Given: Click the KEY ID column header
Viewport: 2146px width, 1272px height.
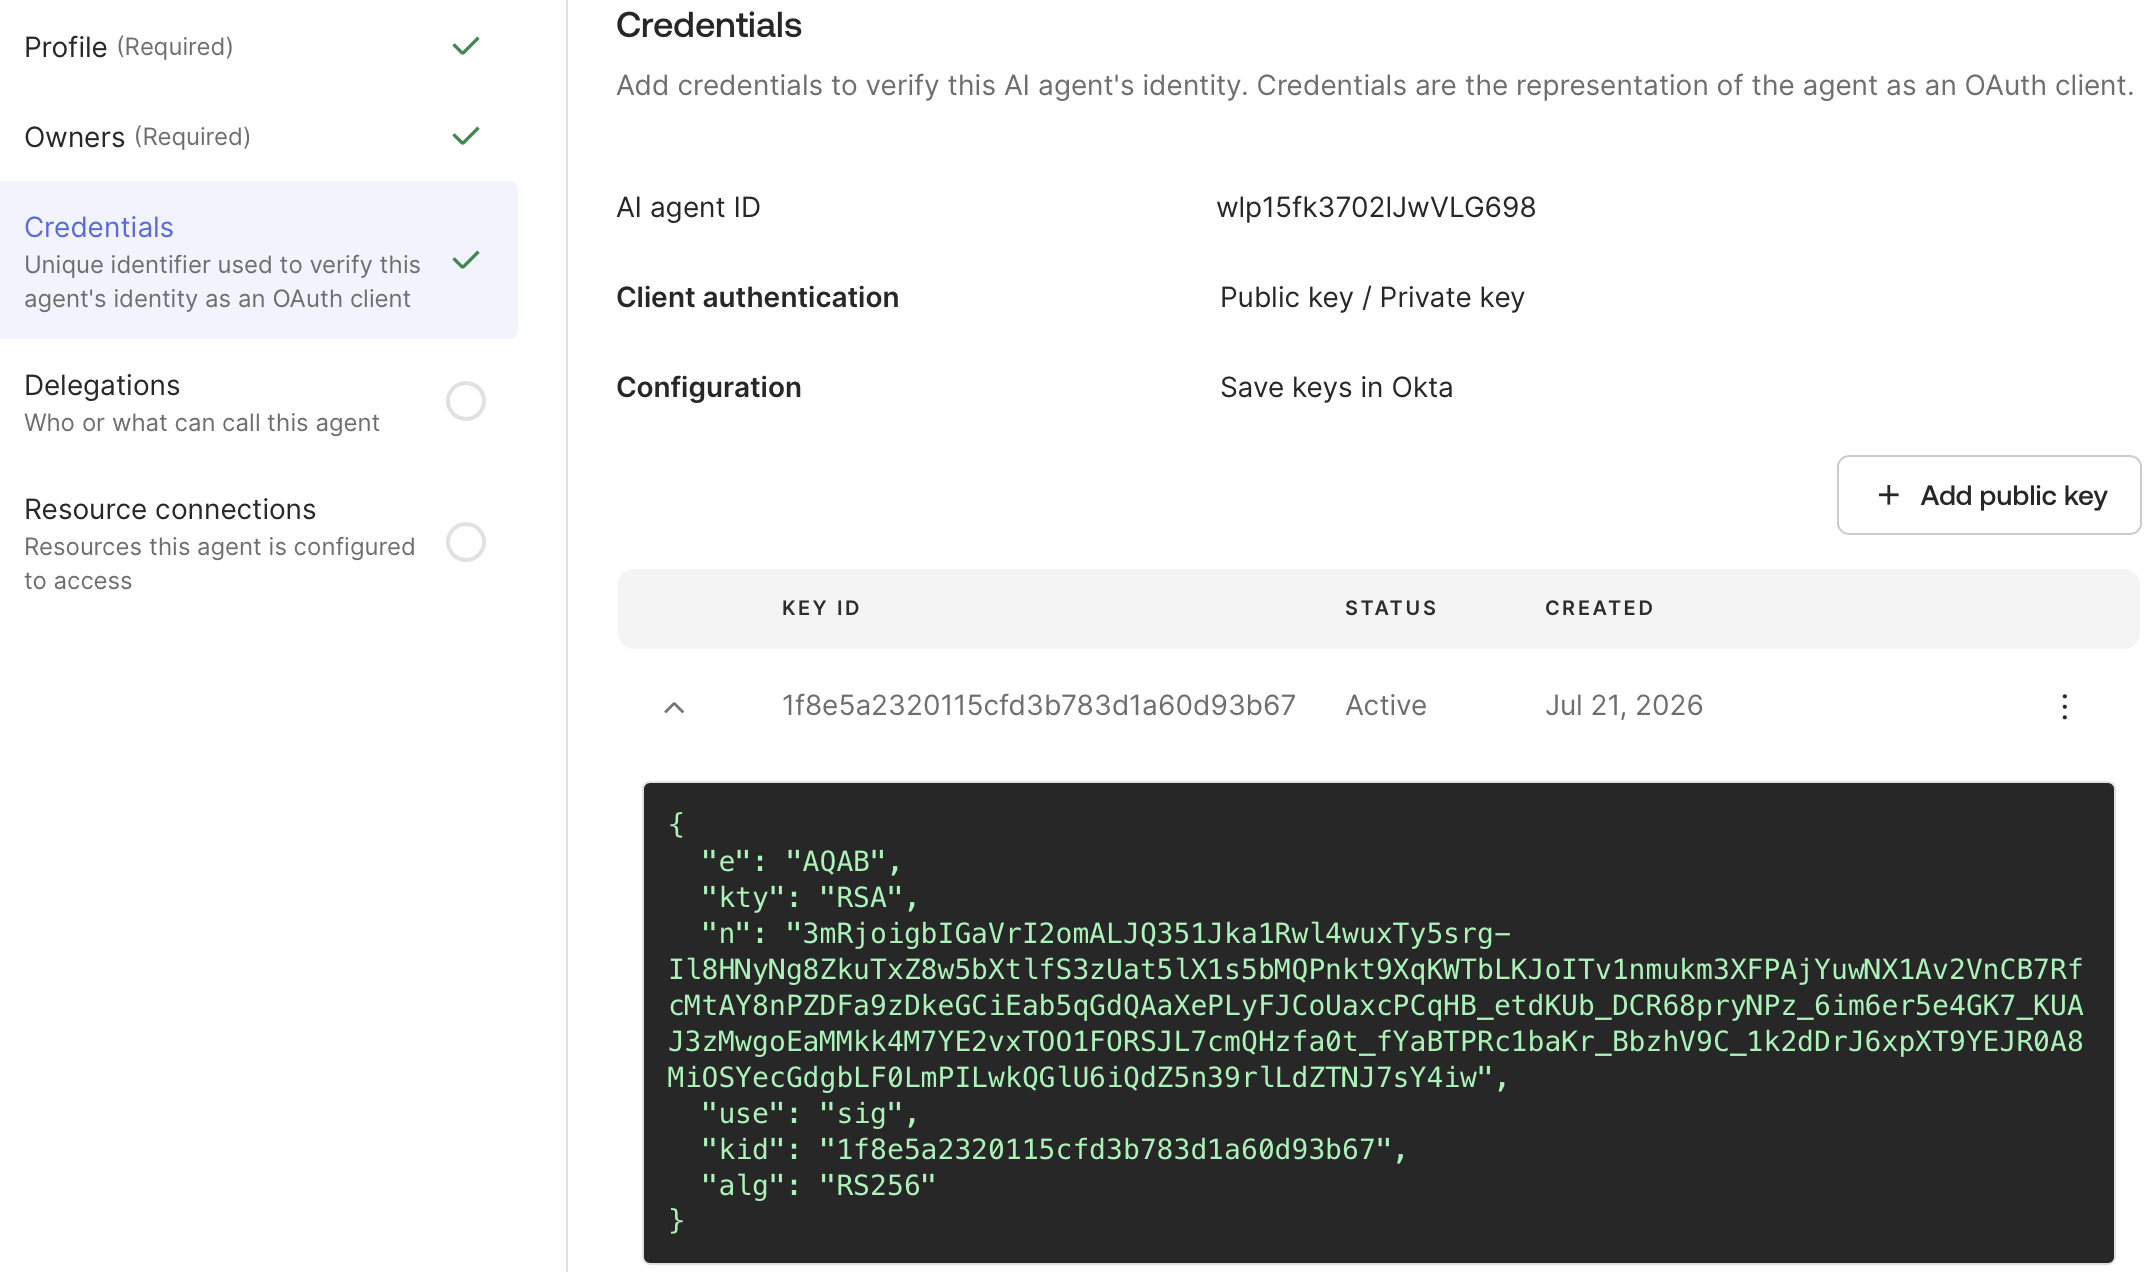Looking at the screenshot, I should pyautogui.click(x=821, y=608).
